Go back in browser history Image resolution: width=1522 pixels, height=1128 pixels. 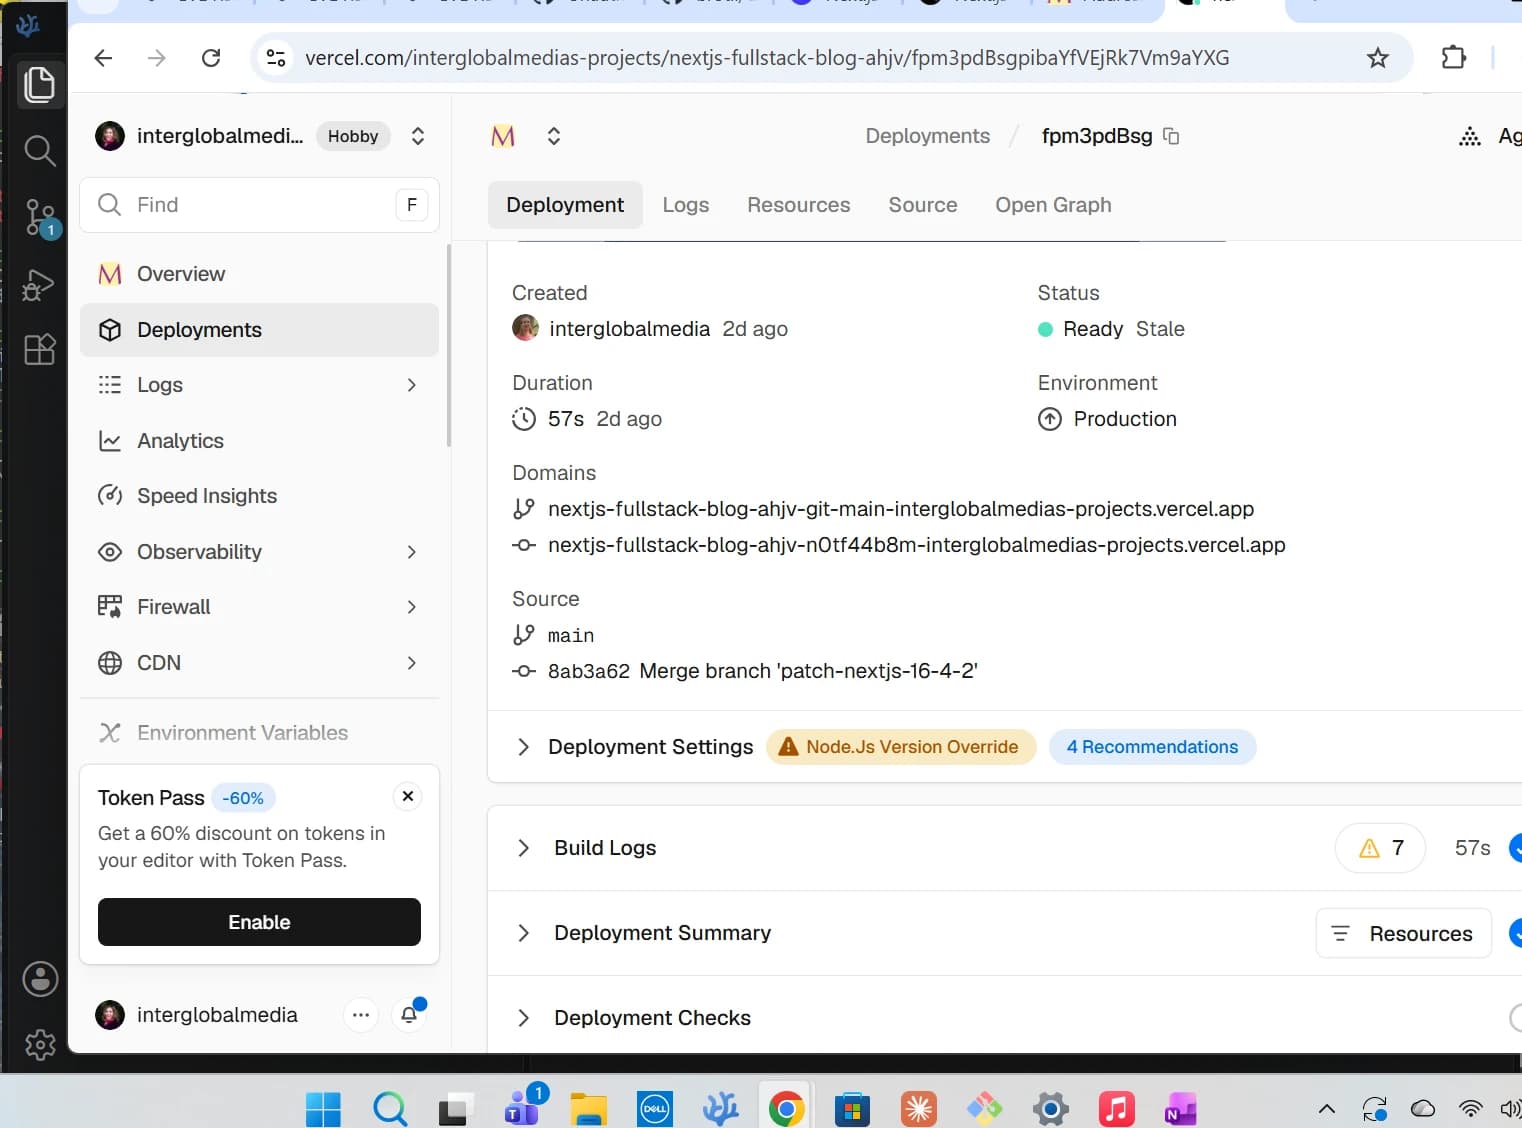coord(103,58)
